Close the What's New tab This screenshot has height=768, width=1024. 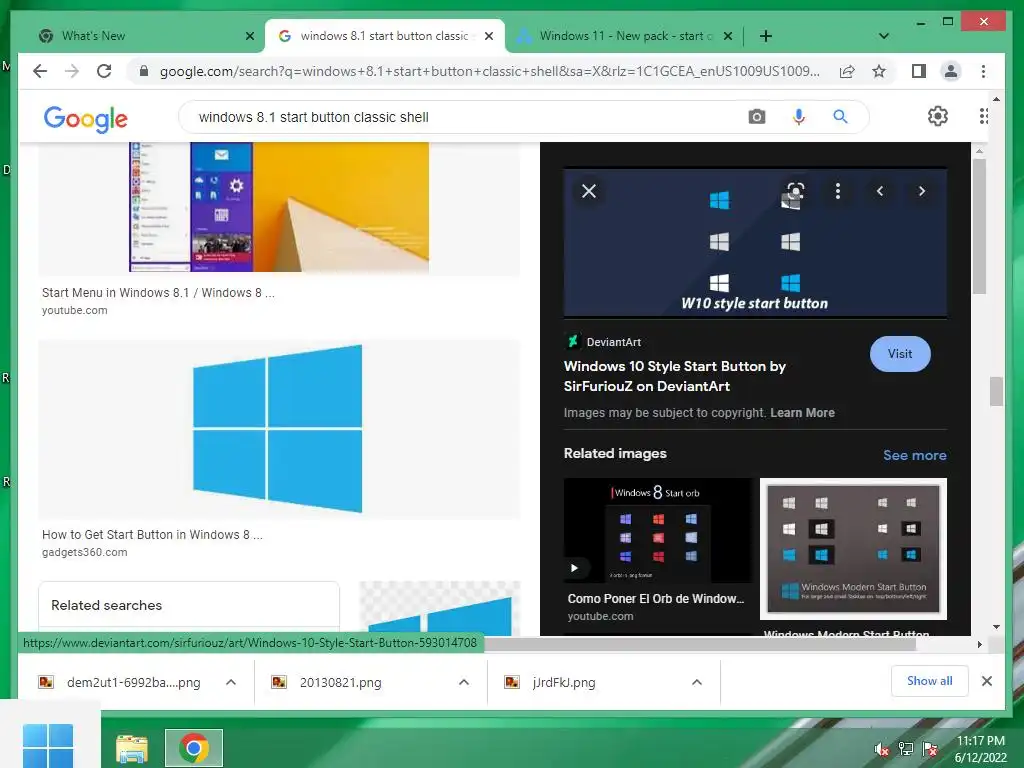click(x=249, y=36)
